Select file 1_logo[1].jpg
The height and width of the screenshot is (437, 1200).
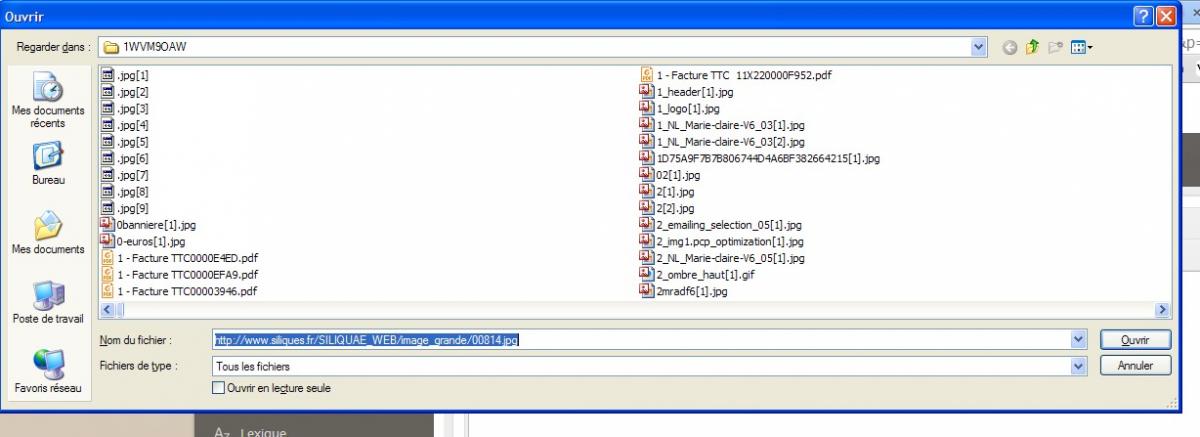tap(687, 108)
